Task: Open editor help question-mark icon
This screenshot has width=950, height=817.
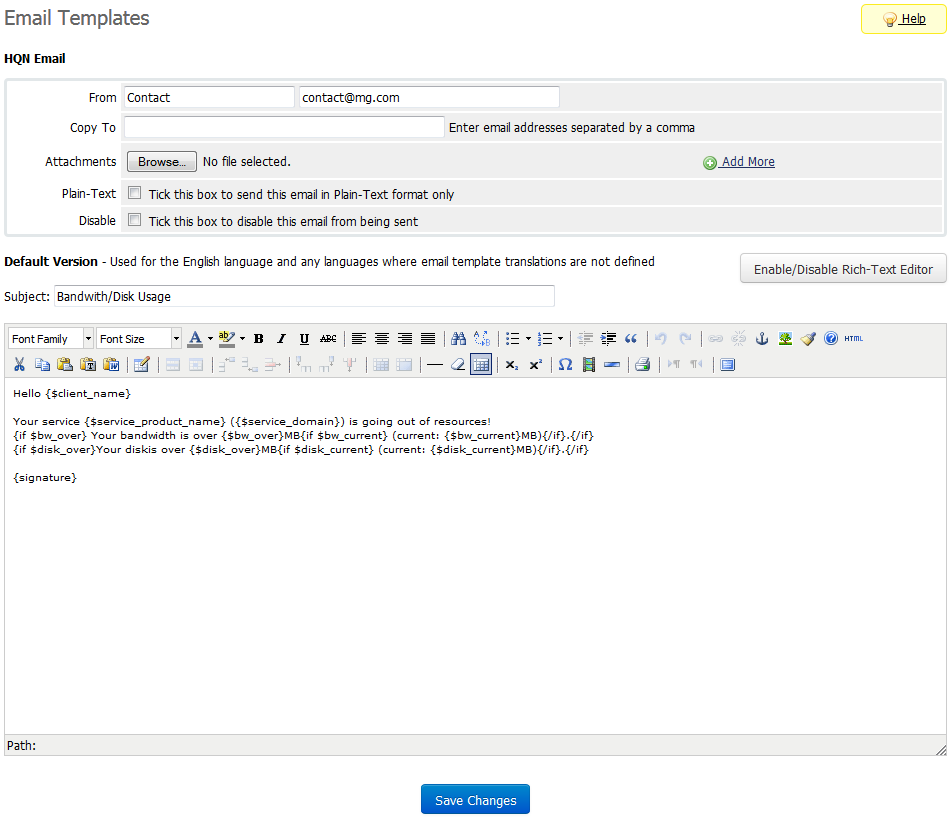Action: point(831,339)
